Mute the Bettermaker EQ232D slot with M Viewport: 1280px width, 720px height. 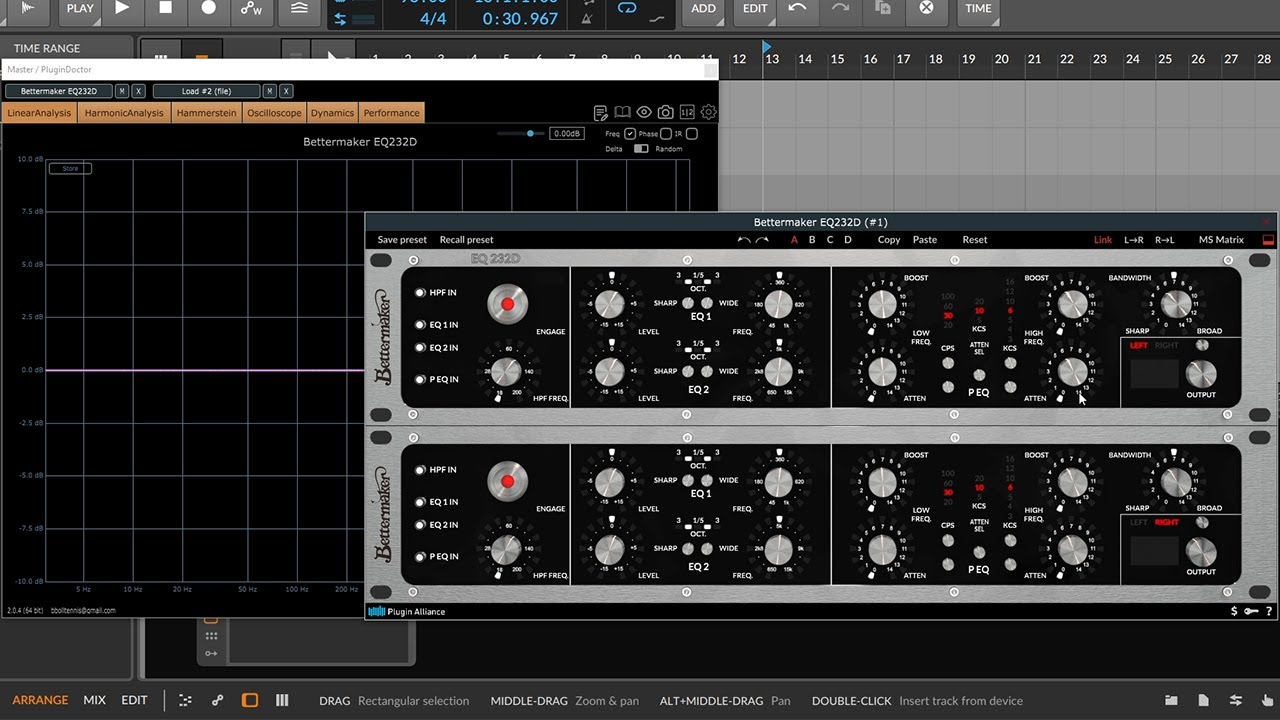tap(122, 91)
